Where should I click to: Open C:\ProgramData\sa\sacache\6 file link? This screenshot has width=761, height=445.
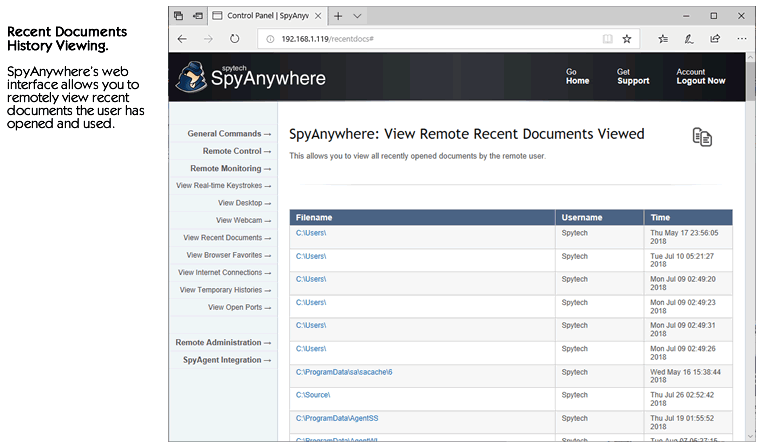point(344,372)
